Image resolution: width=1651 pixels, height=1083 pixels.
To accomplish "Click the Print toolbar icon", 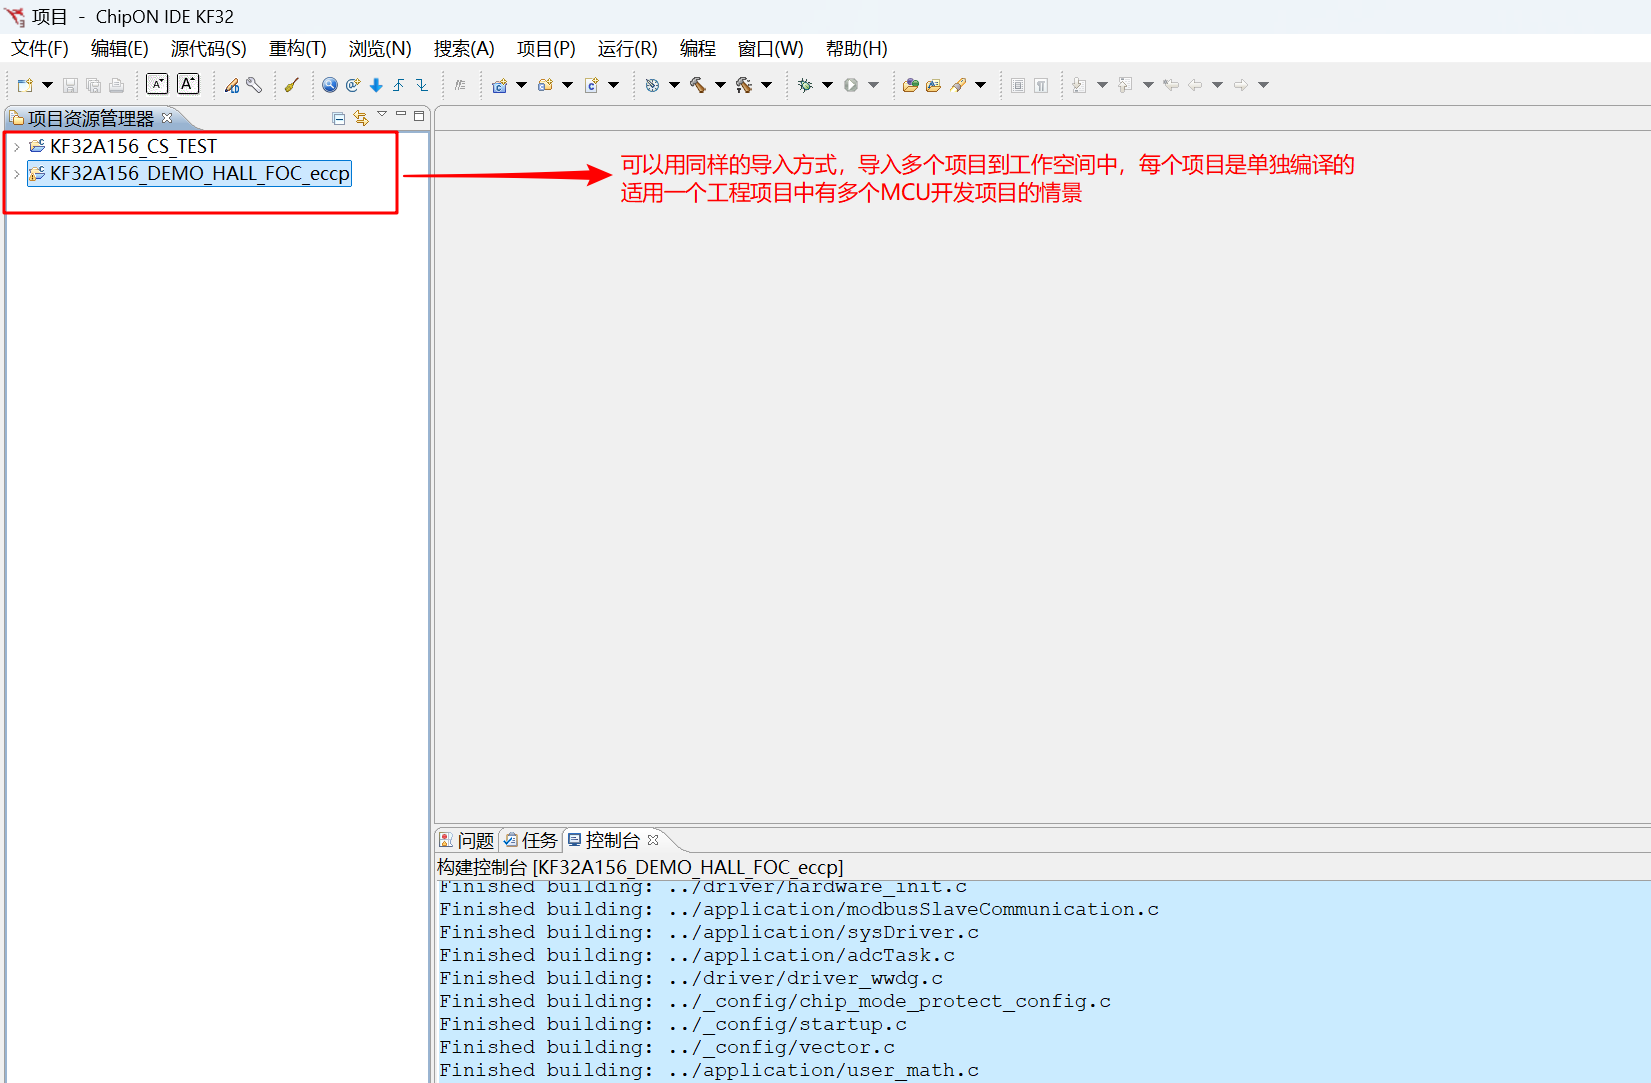I will [x=116, y=85].
